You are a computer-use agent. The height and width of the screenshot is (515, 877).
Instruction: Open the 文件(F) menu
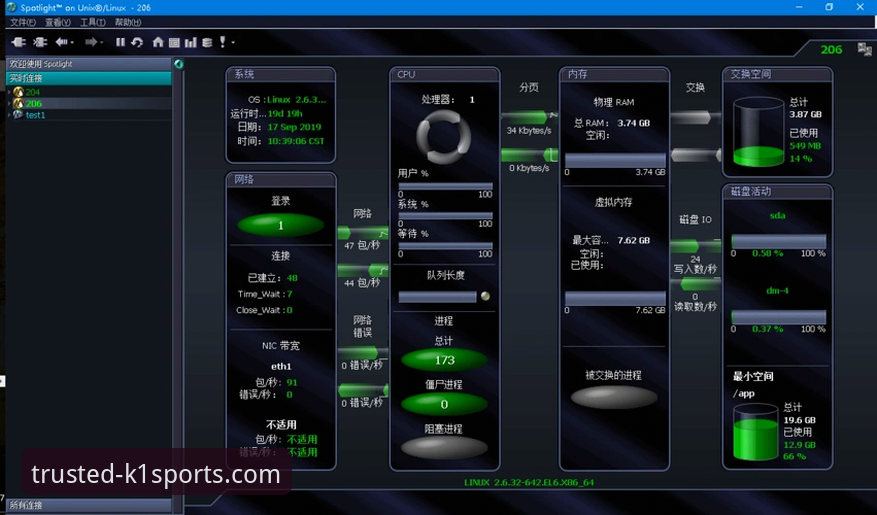click(23, 22)
